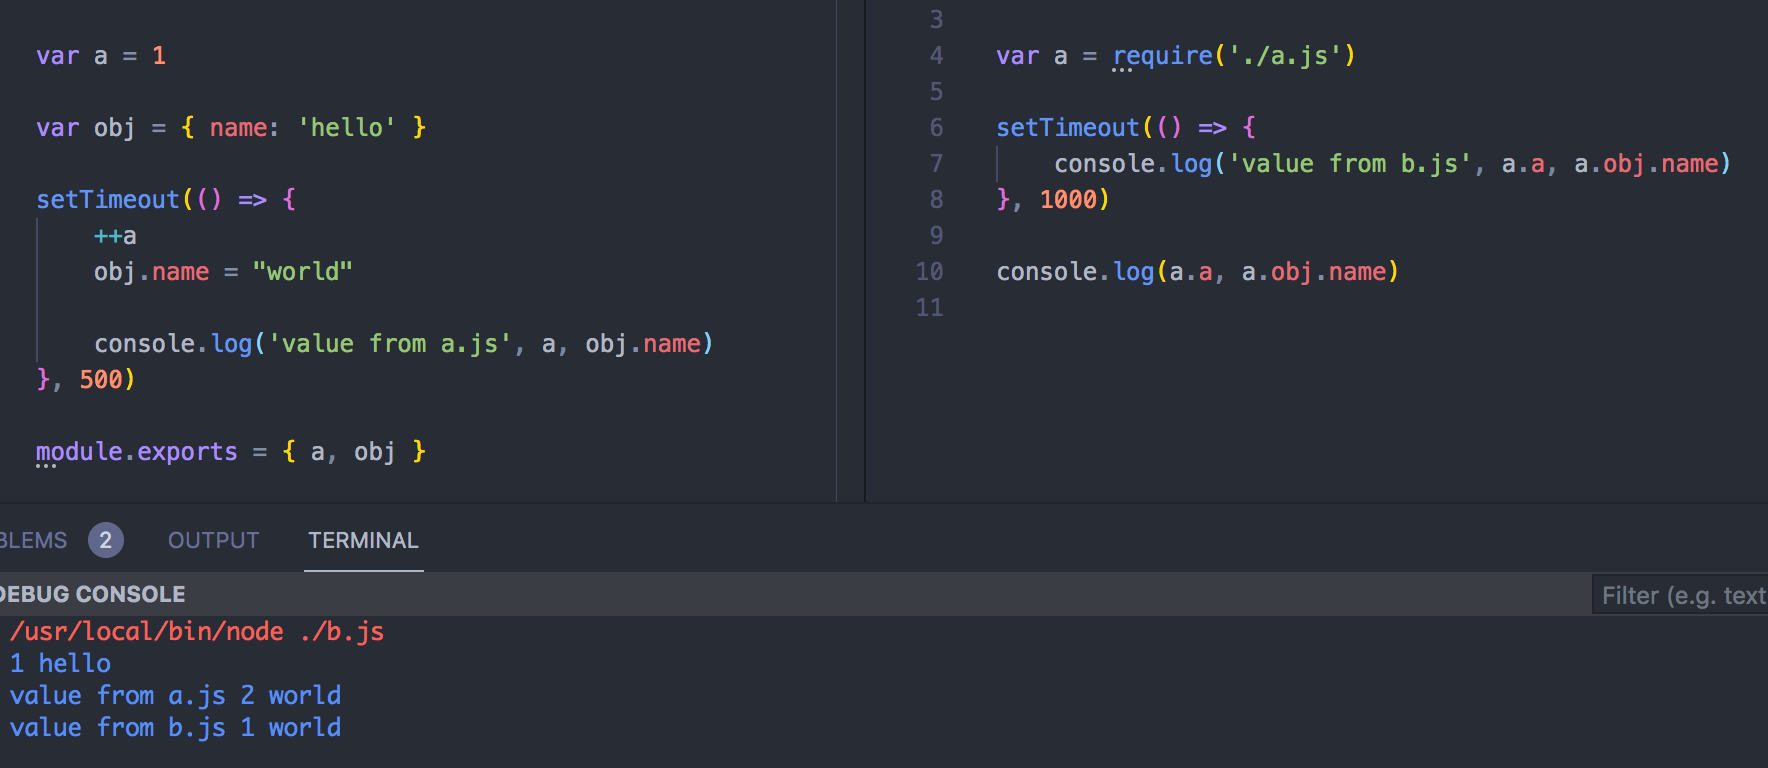Click the obj.name = "world" assignment

click(223, 272)
